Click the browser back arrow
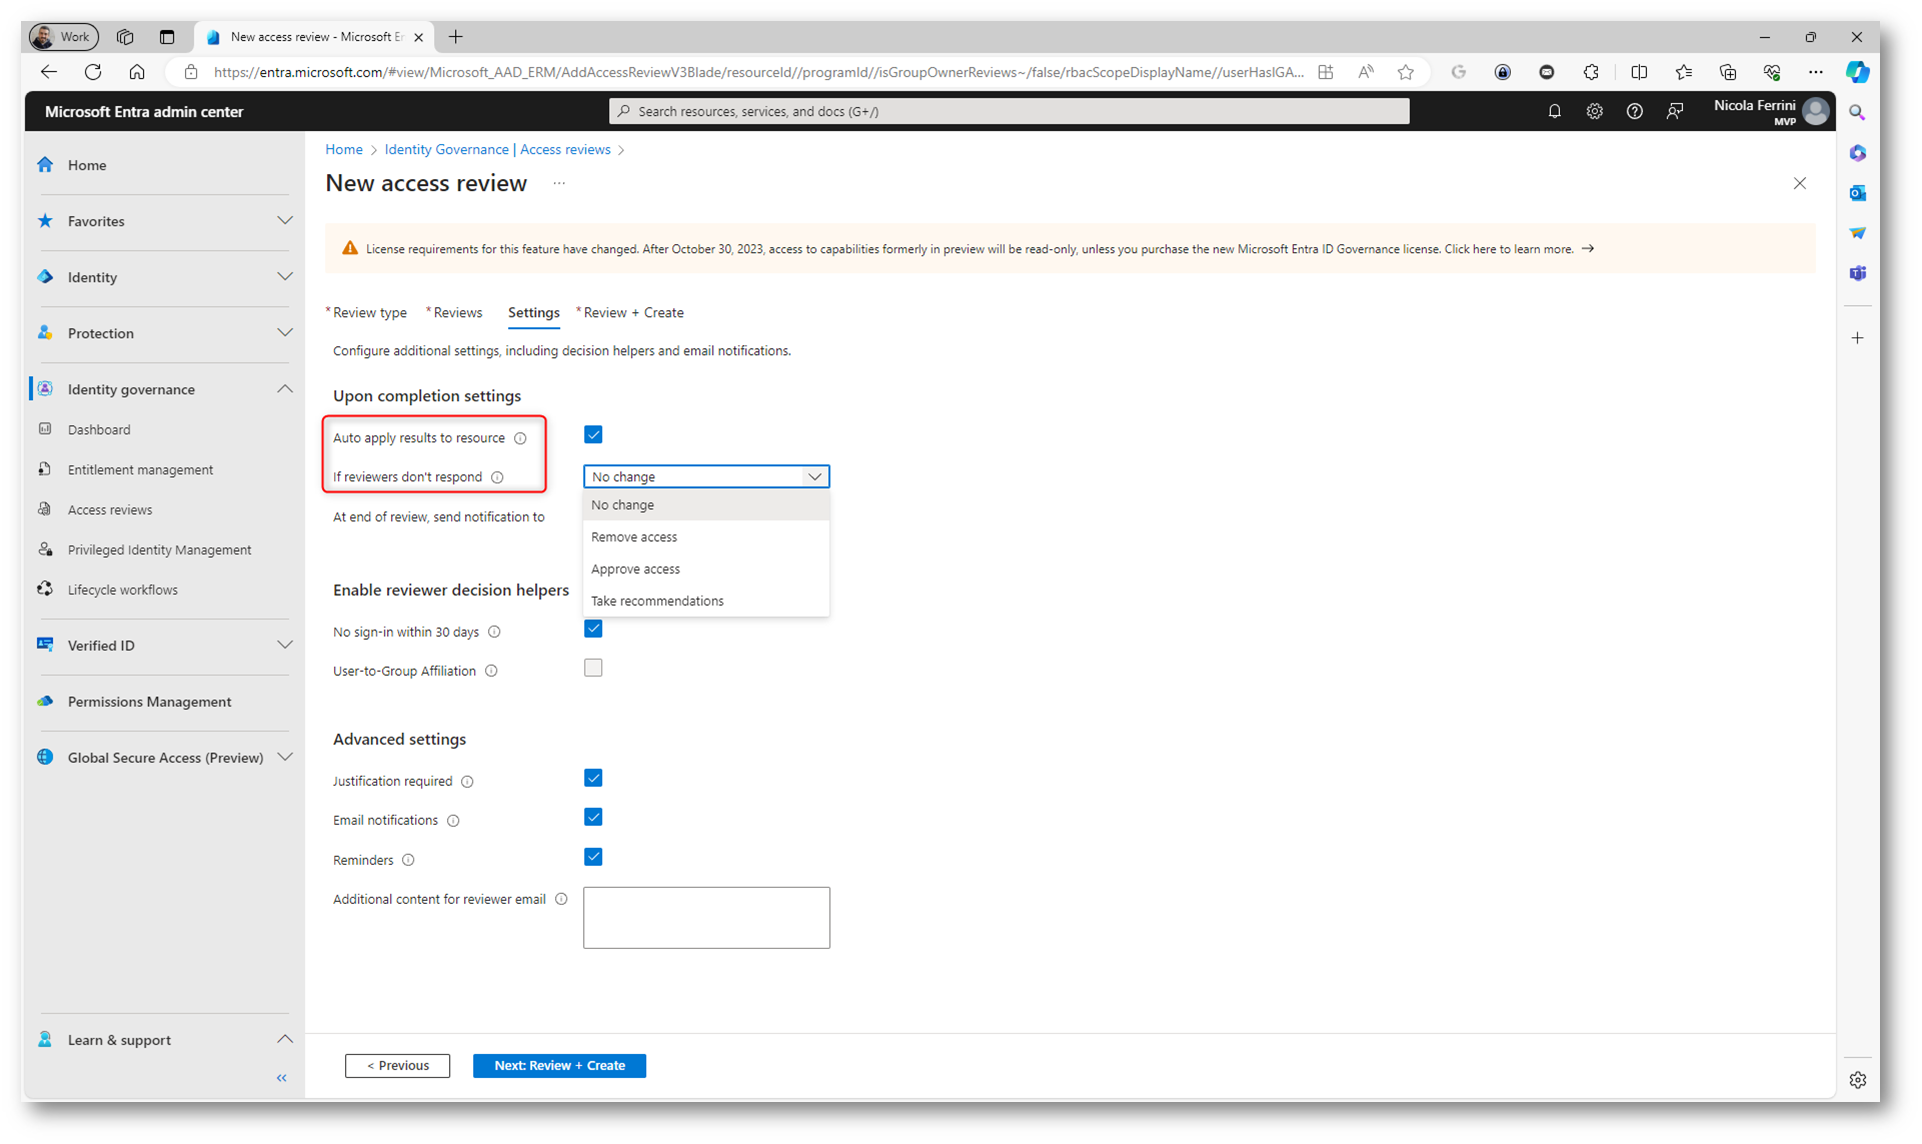 (x=48, y=72)
